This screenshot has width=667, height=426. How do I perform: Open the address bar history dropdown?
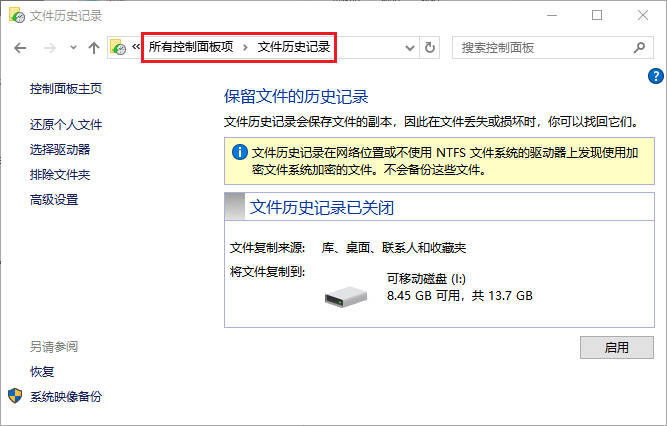[410, 48]
